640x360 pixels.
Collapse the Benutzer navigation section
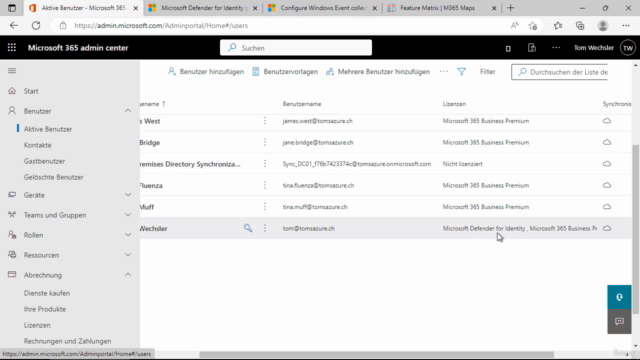point(128,111)
